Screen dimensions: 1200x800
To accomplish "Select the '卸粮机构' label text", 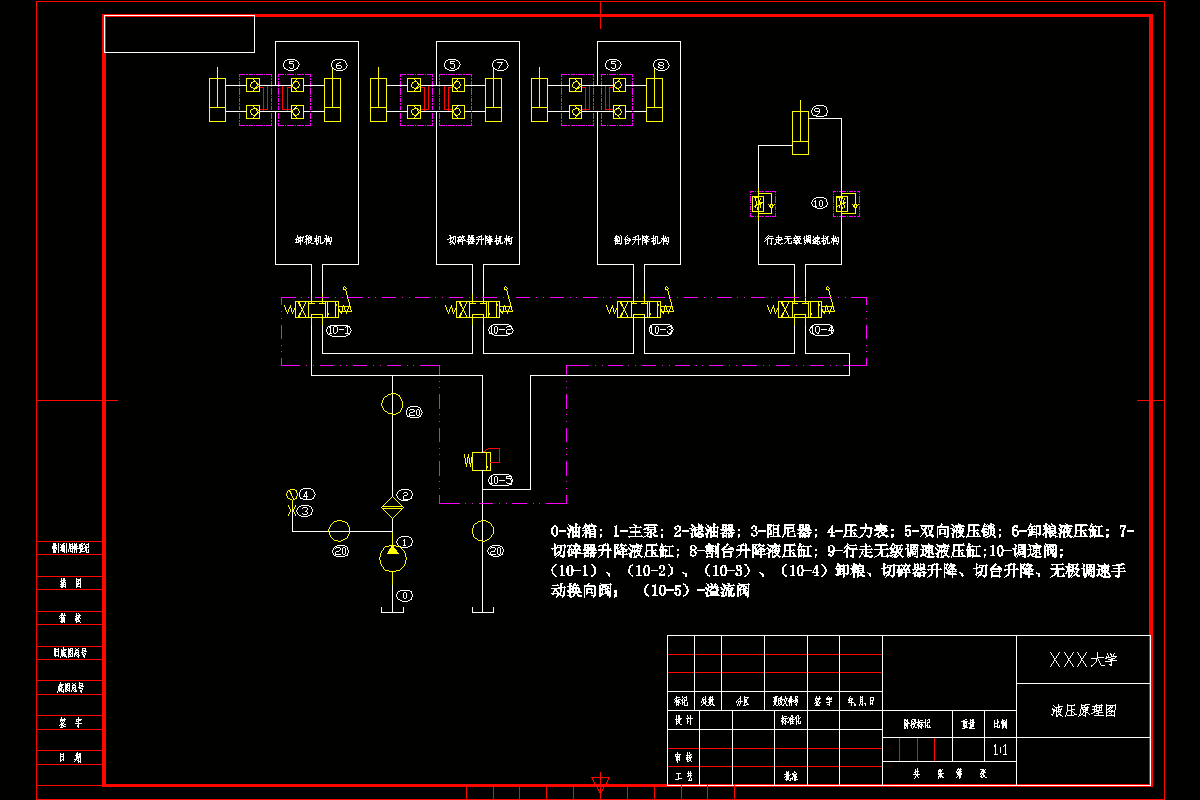I will (x=314, y=241).
